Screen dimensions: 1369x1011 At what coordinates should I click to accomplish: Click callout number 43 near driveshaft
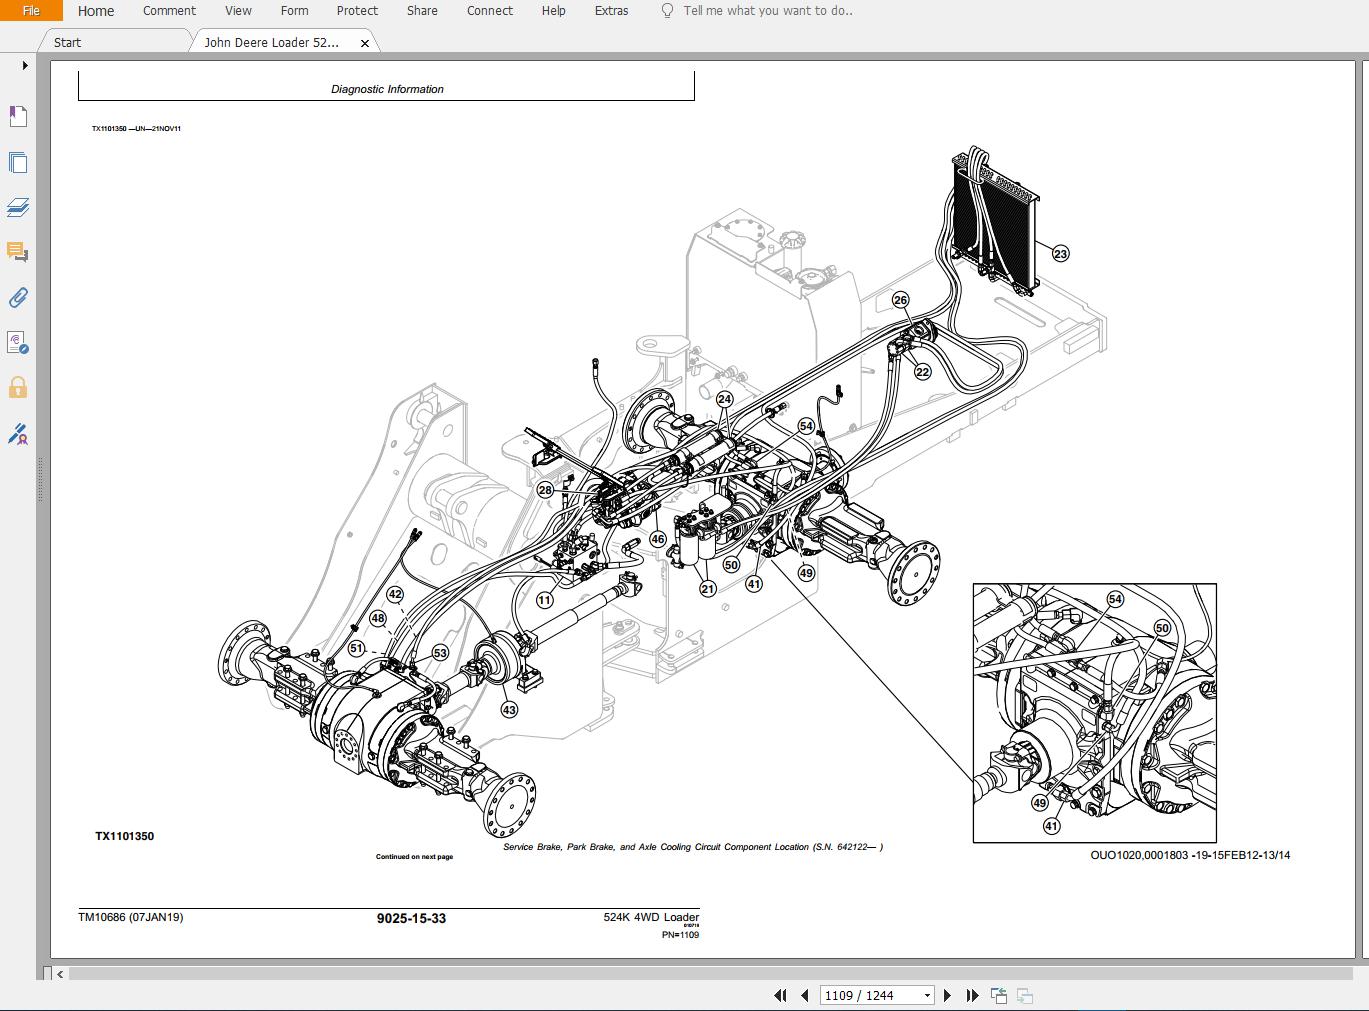coord(509,710)
